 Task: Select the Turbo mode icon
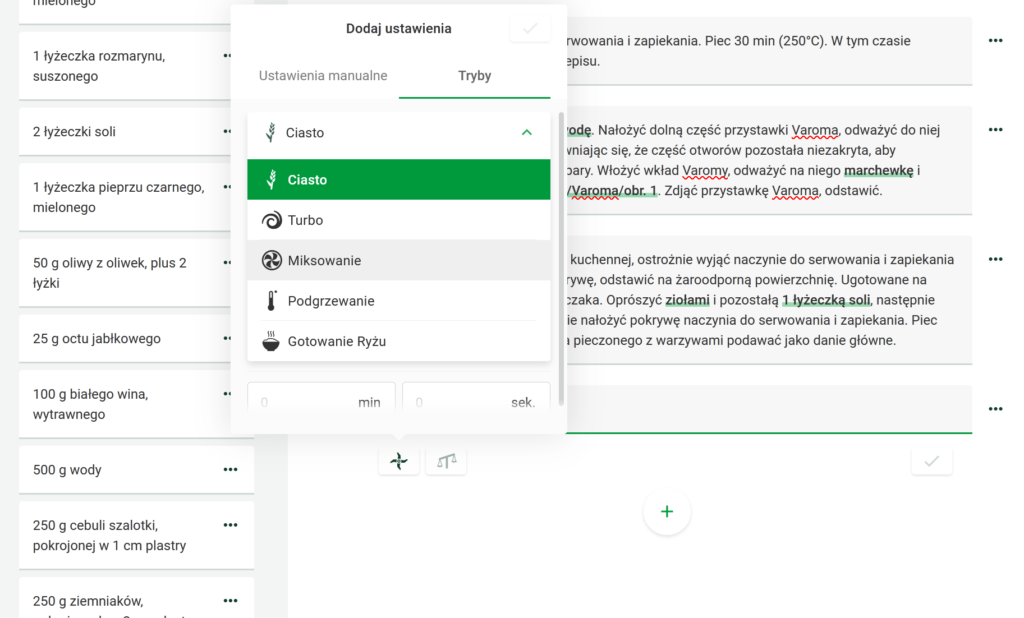pos(271,220)
